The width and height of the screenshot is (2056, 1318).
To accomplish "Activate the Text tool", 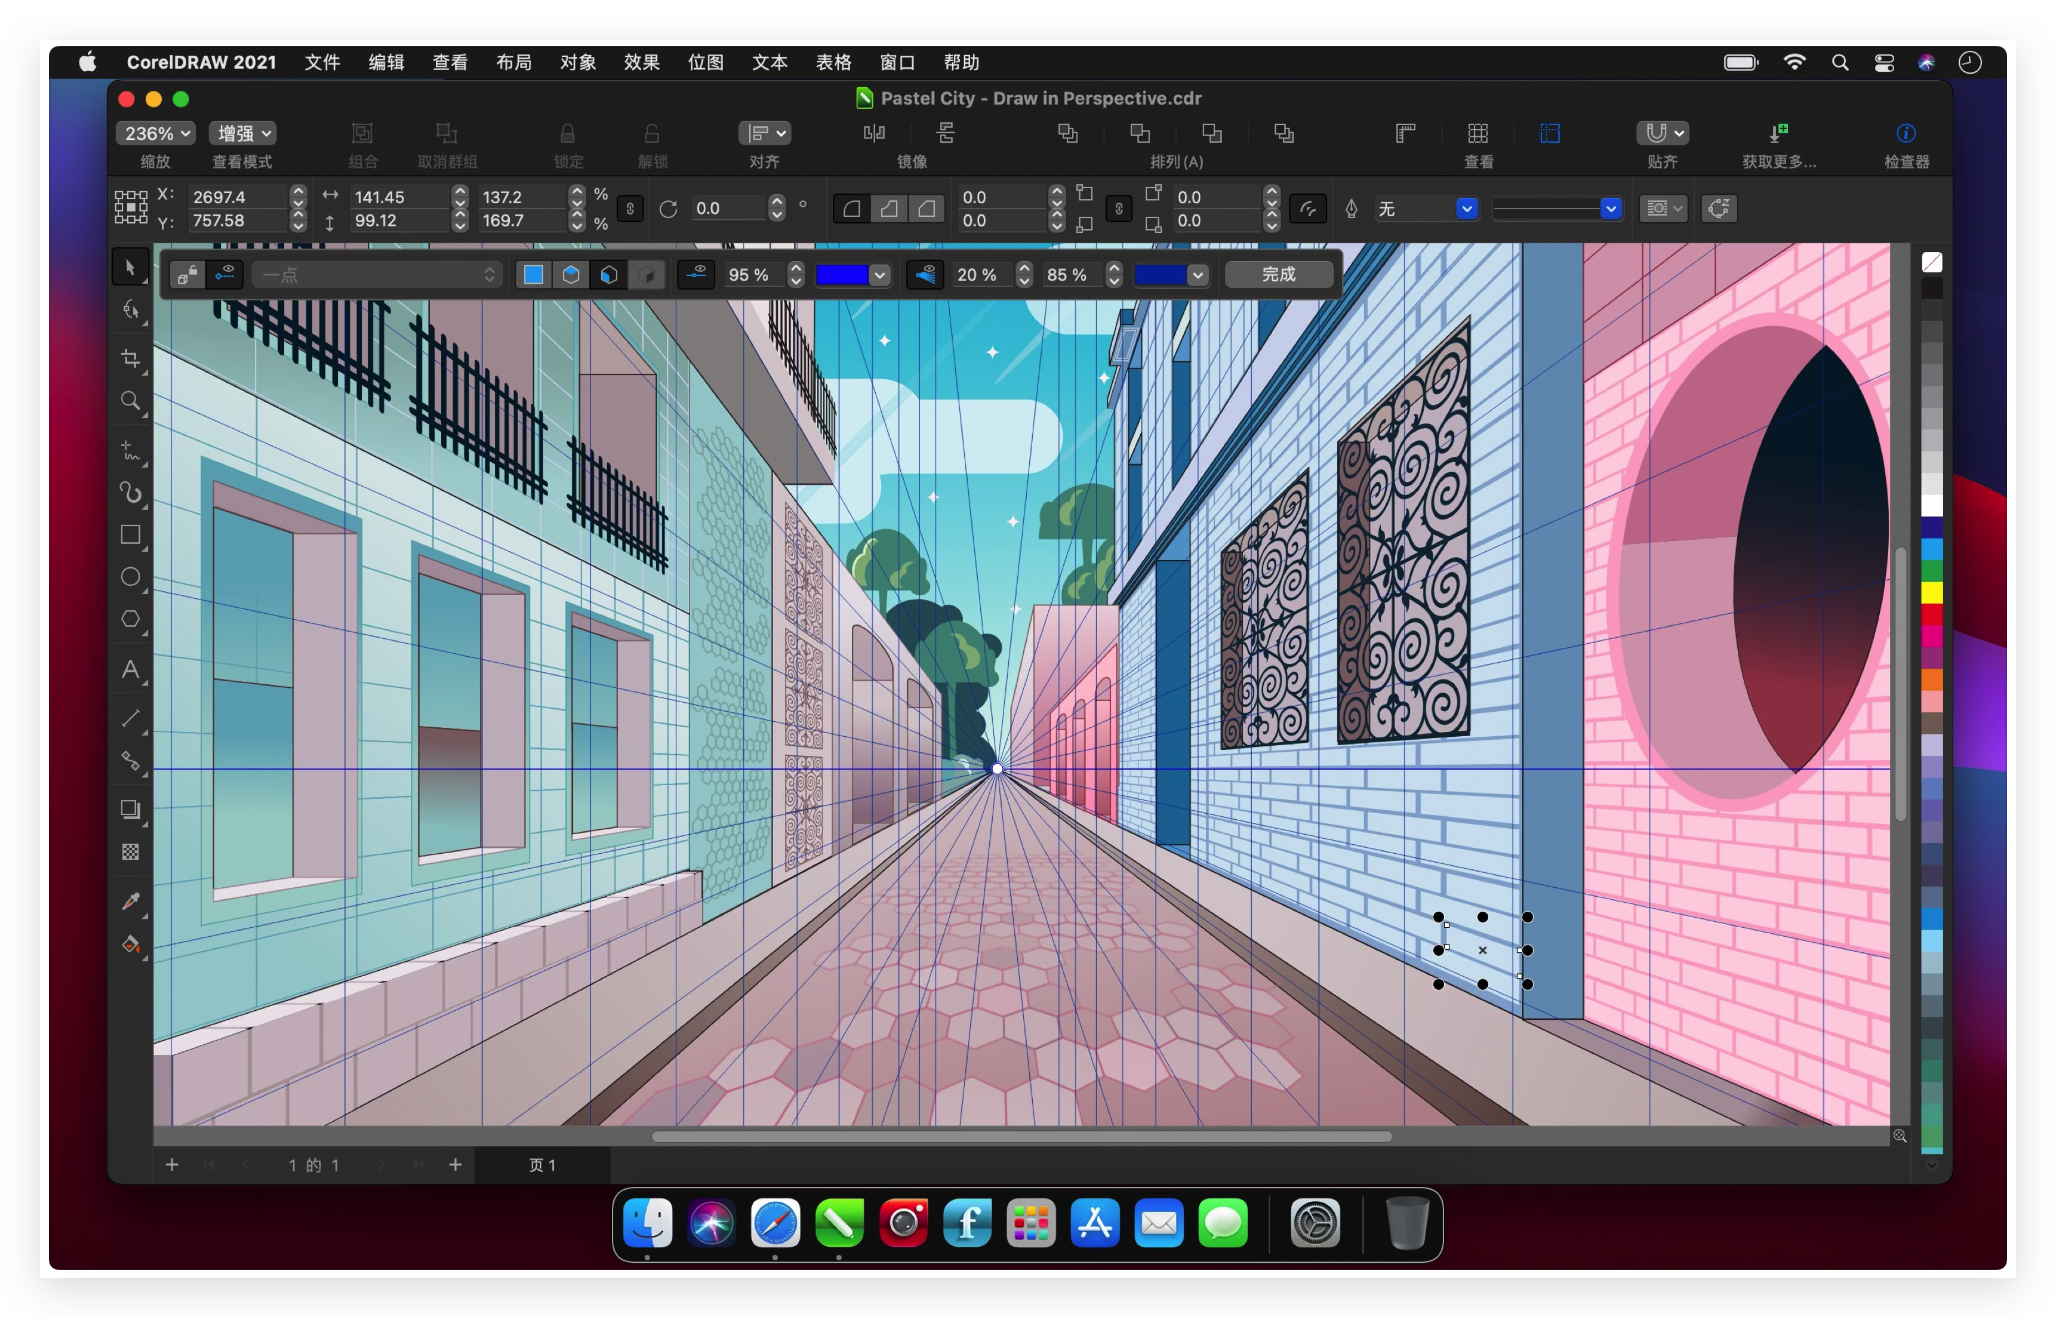I will click(x=130, y=669).
